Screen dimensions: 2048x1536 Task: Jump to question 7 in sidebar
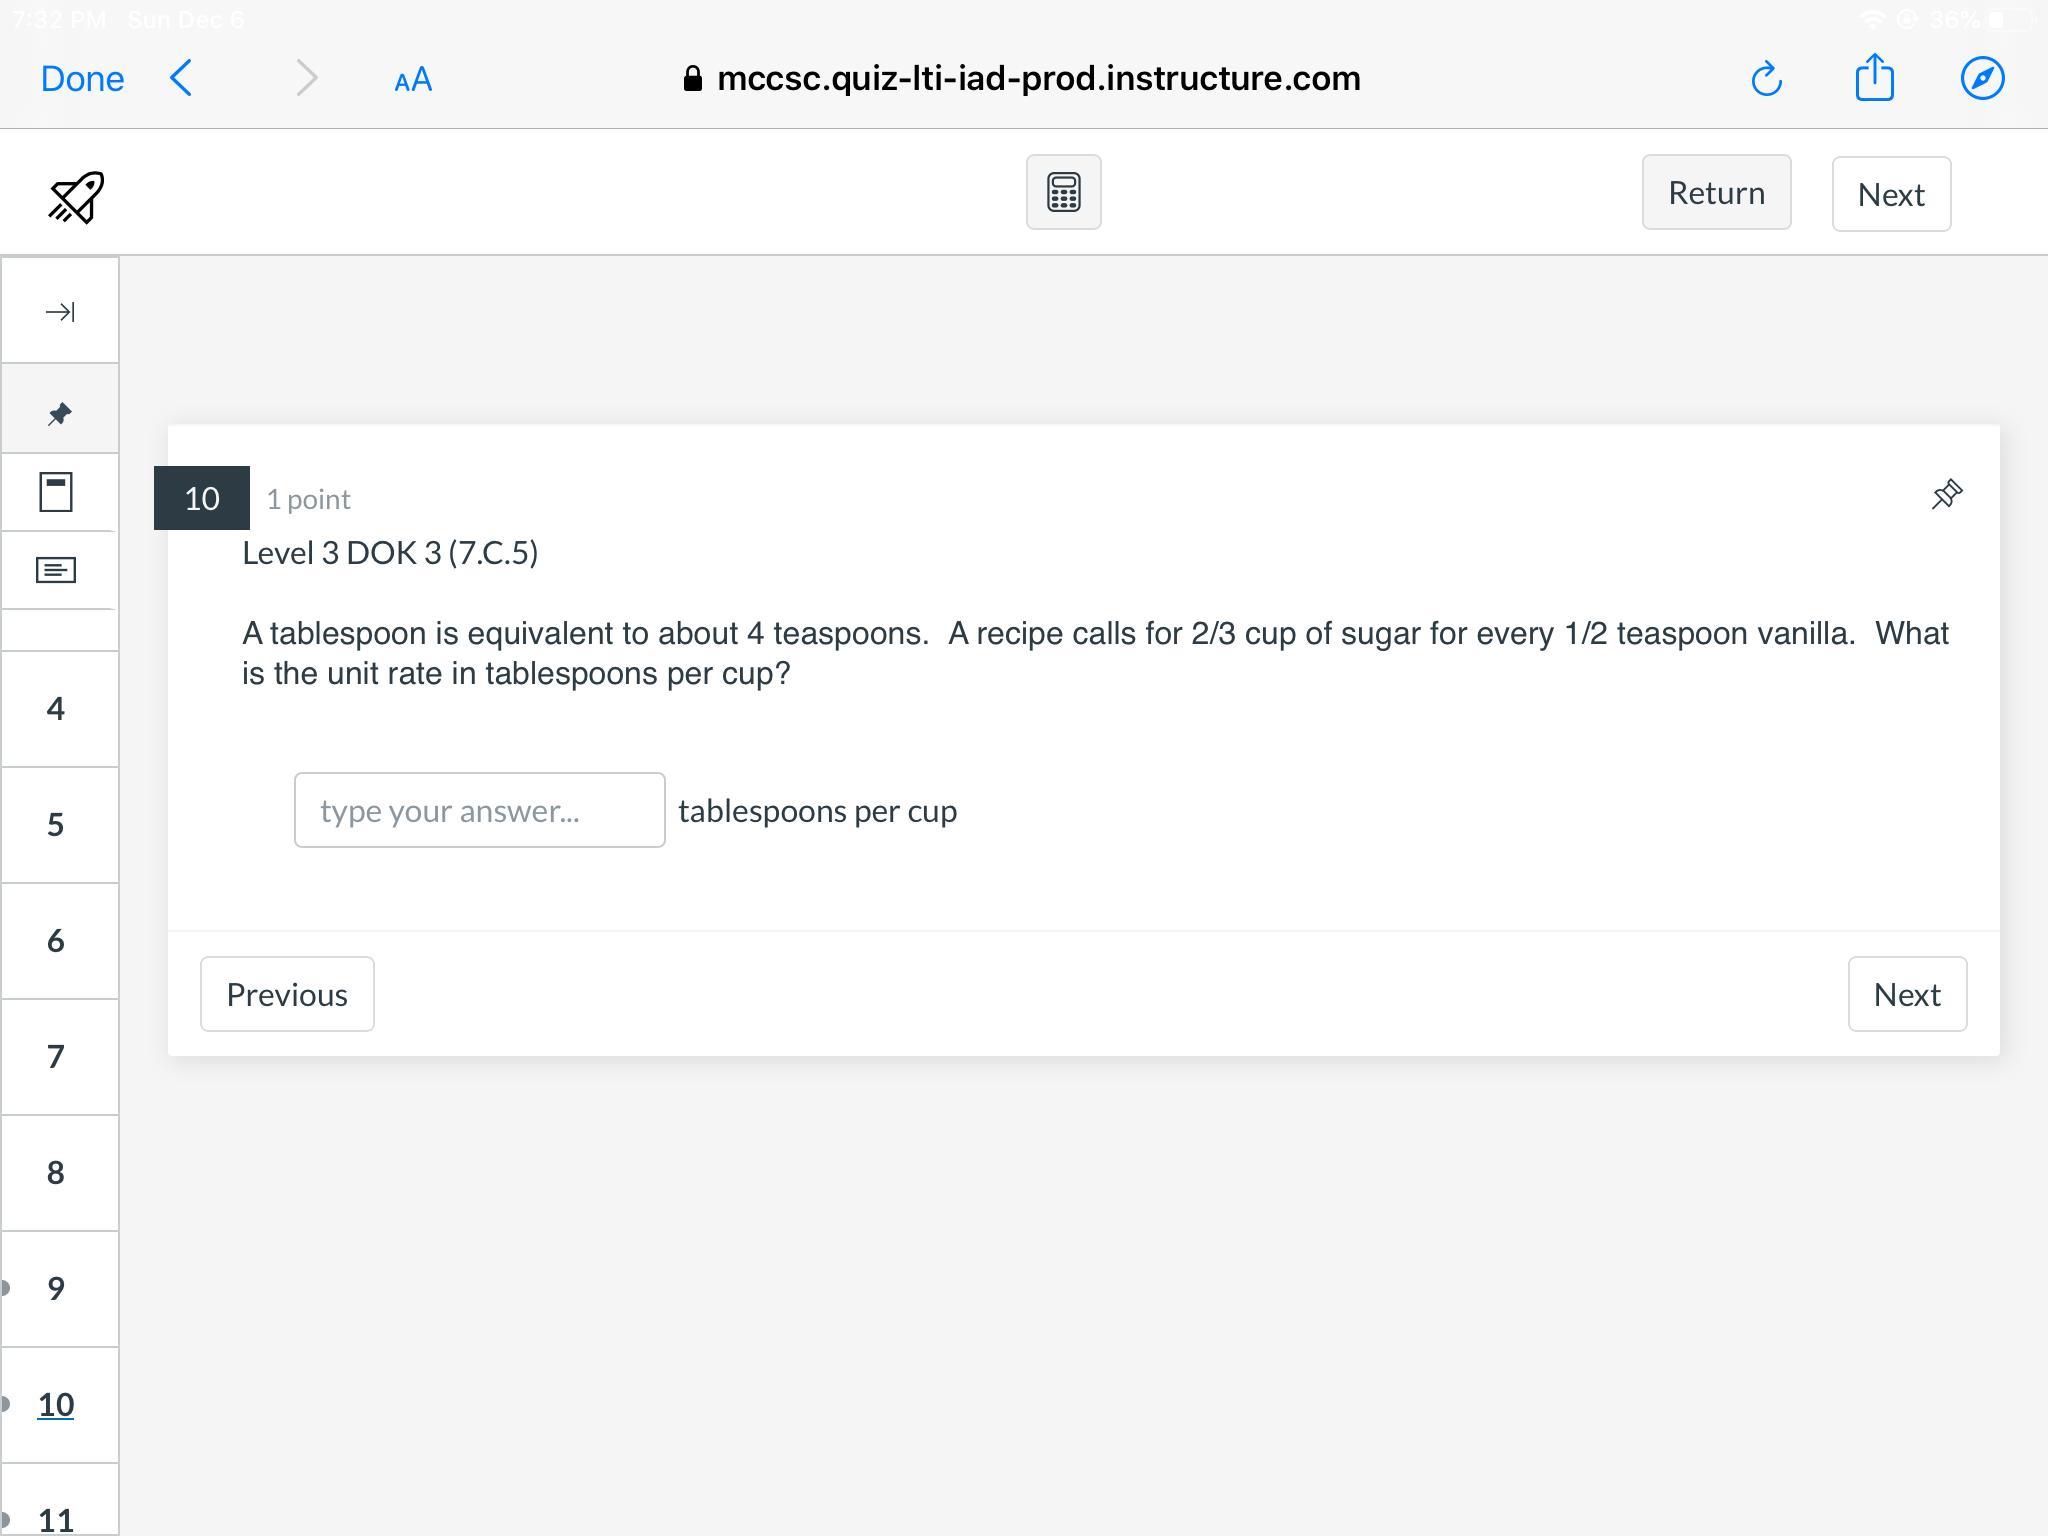pos(56,1056)
